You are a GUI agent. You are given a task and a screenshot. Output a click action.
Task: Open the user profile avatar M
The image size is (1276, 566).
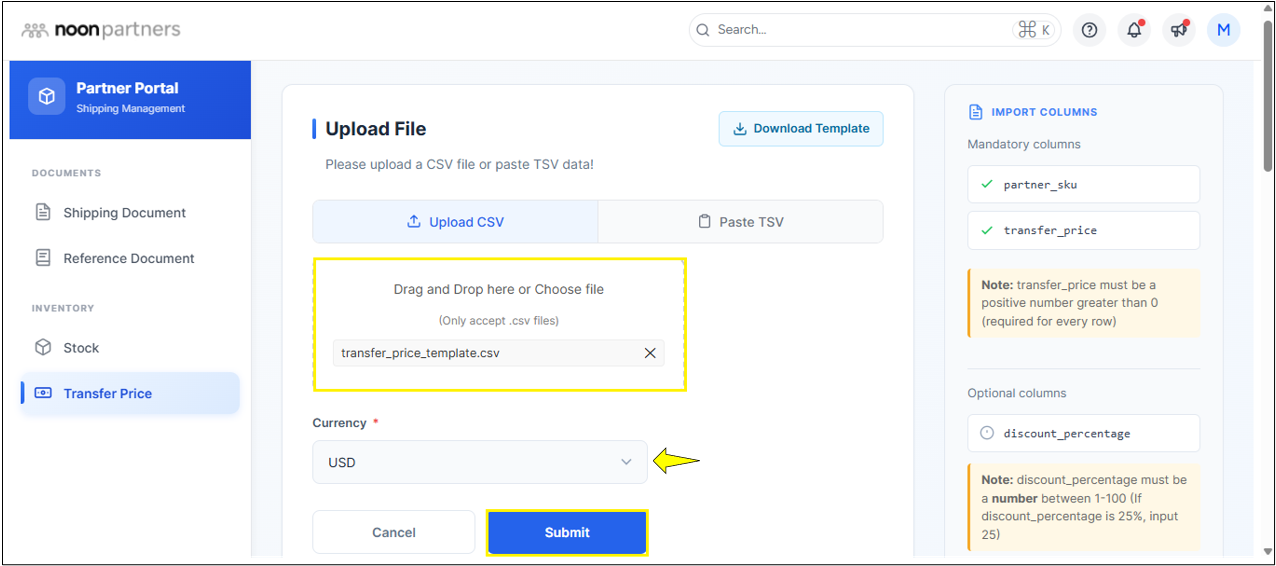click(1223, 30)
